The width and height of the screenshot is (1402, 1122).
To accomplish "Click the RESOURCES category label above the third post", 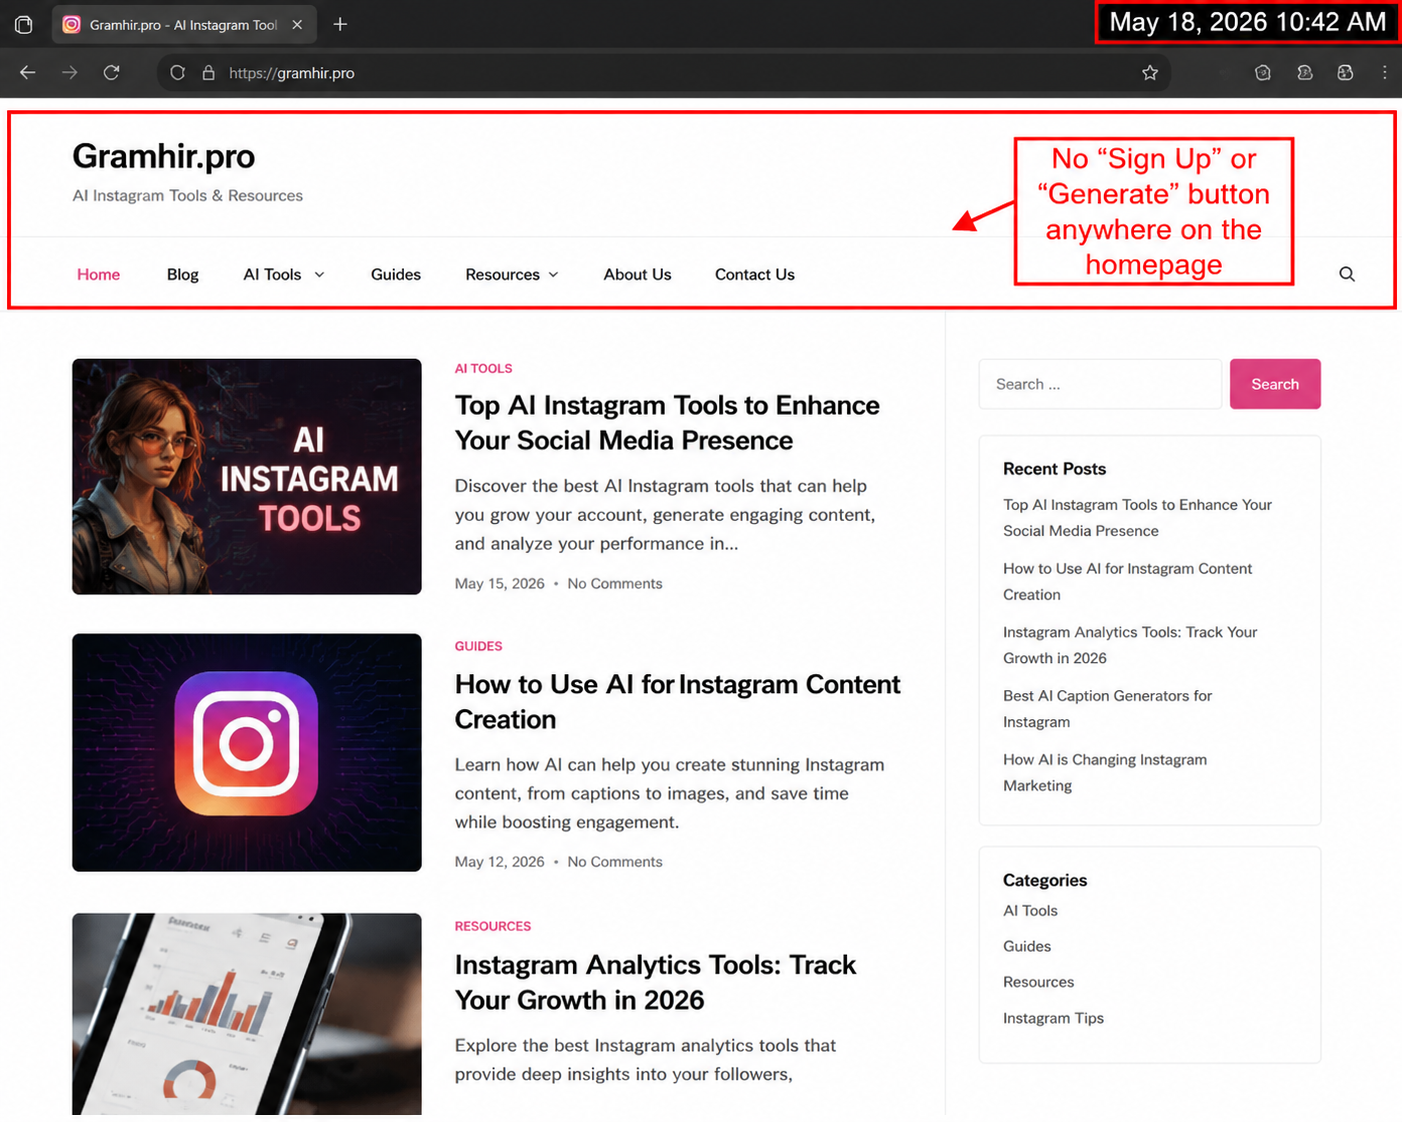I will point(492,926).
